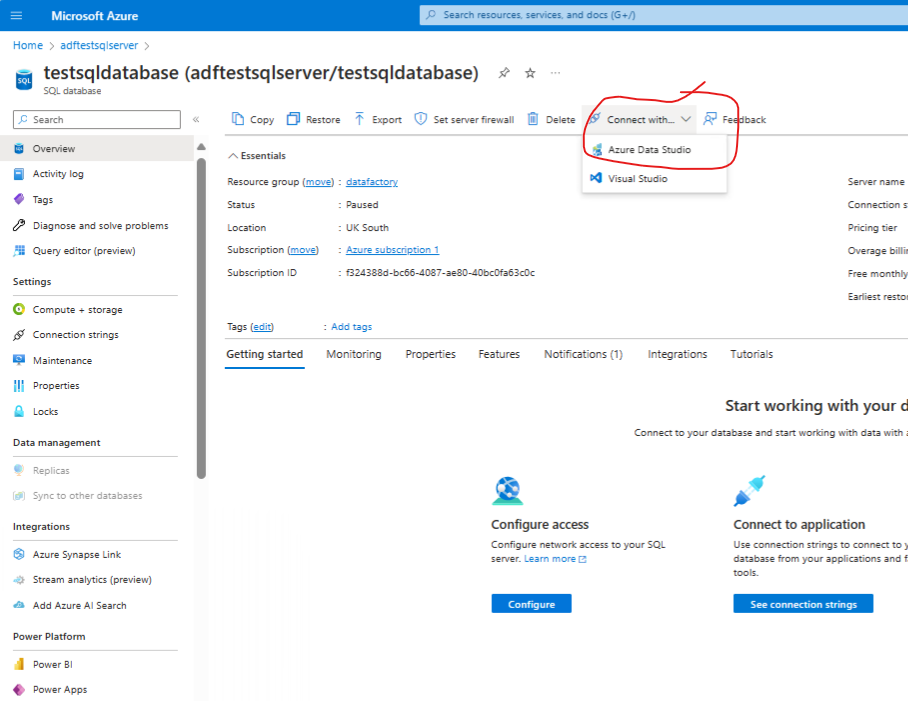The width and height of the screenshot is (908, 701).
Task: Click the Paused status value
Action: pyautogui.click(x=362, y=205)
